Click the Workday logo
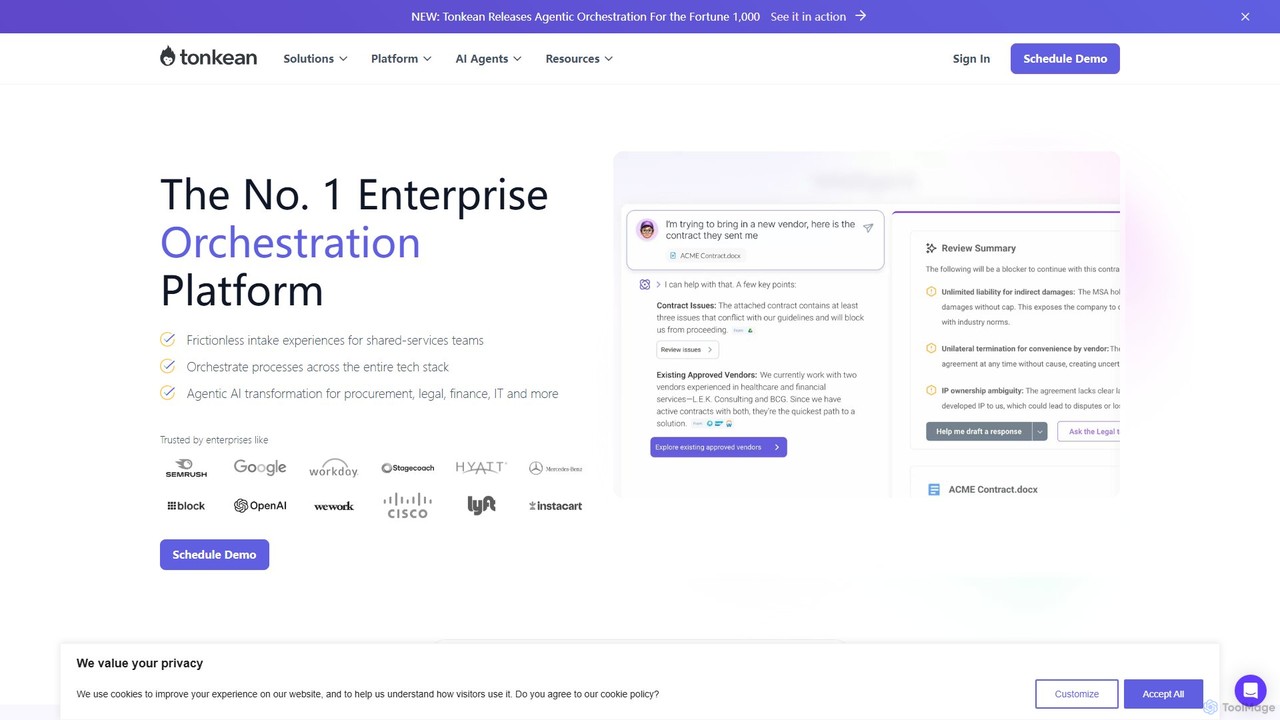Image resolution: width=1280 pixels, height=720 pixels. point(333,468)
